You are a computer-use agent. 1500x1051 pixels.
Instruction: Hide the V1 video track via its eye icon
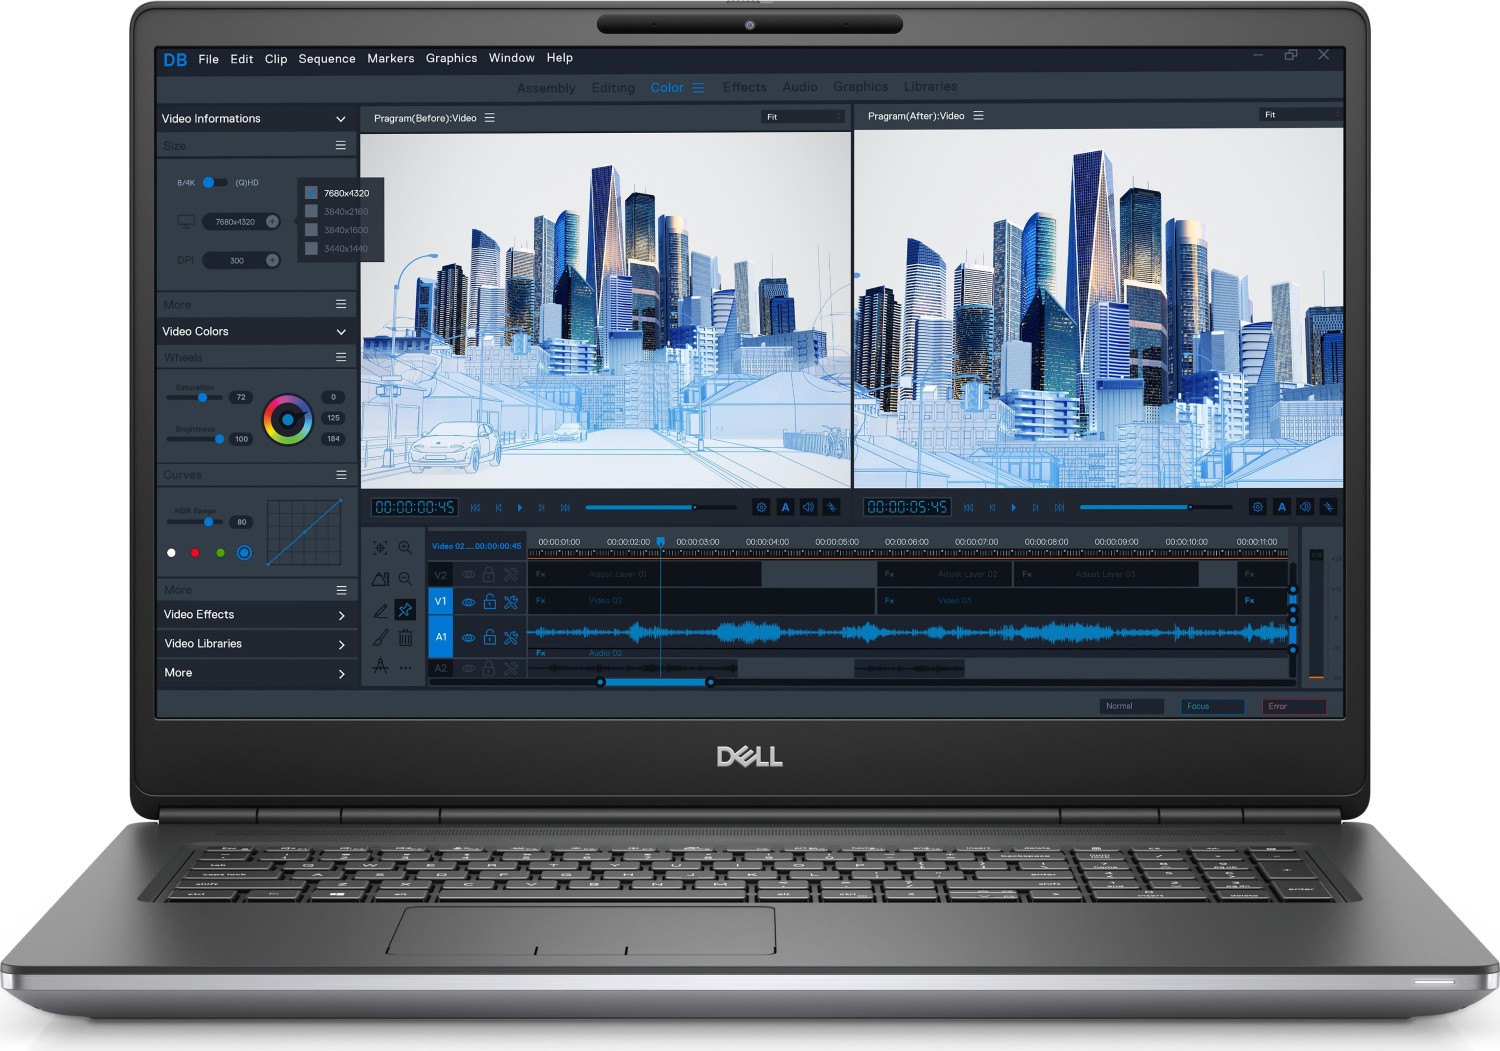pos(467,601)
